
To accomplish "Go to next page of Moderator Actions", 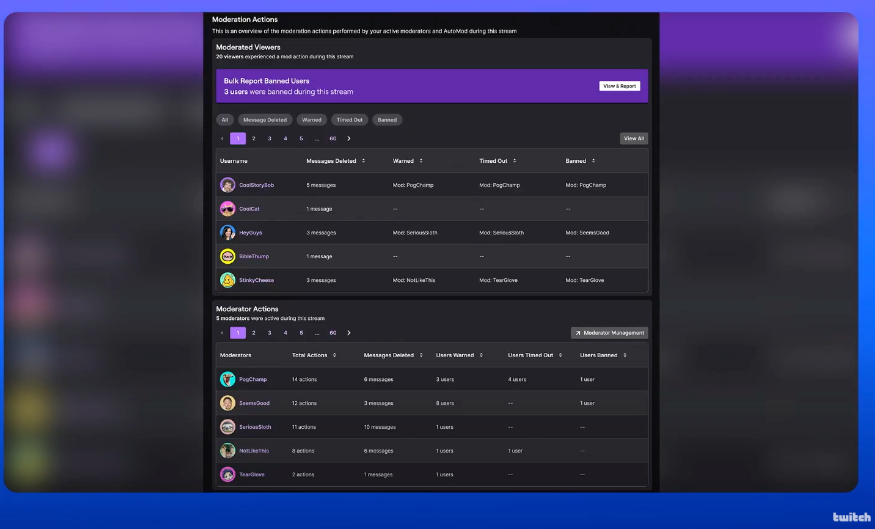I will (349, 333).
